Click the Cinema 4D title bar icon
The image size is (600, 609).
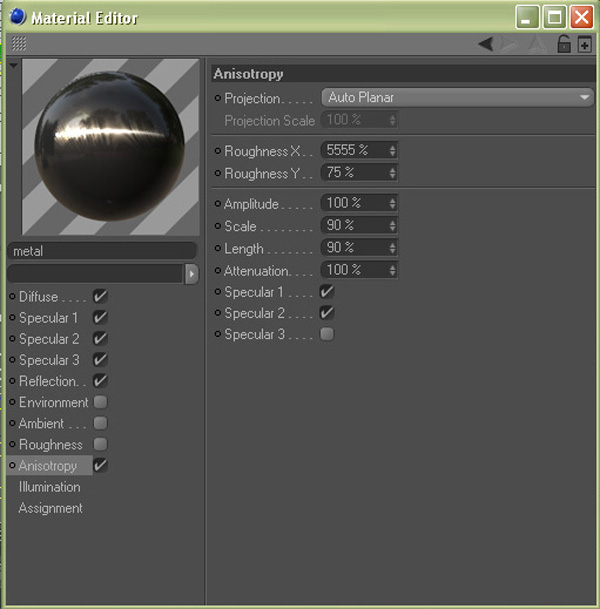click(16, 17)
